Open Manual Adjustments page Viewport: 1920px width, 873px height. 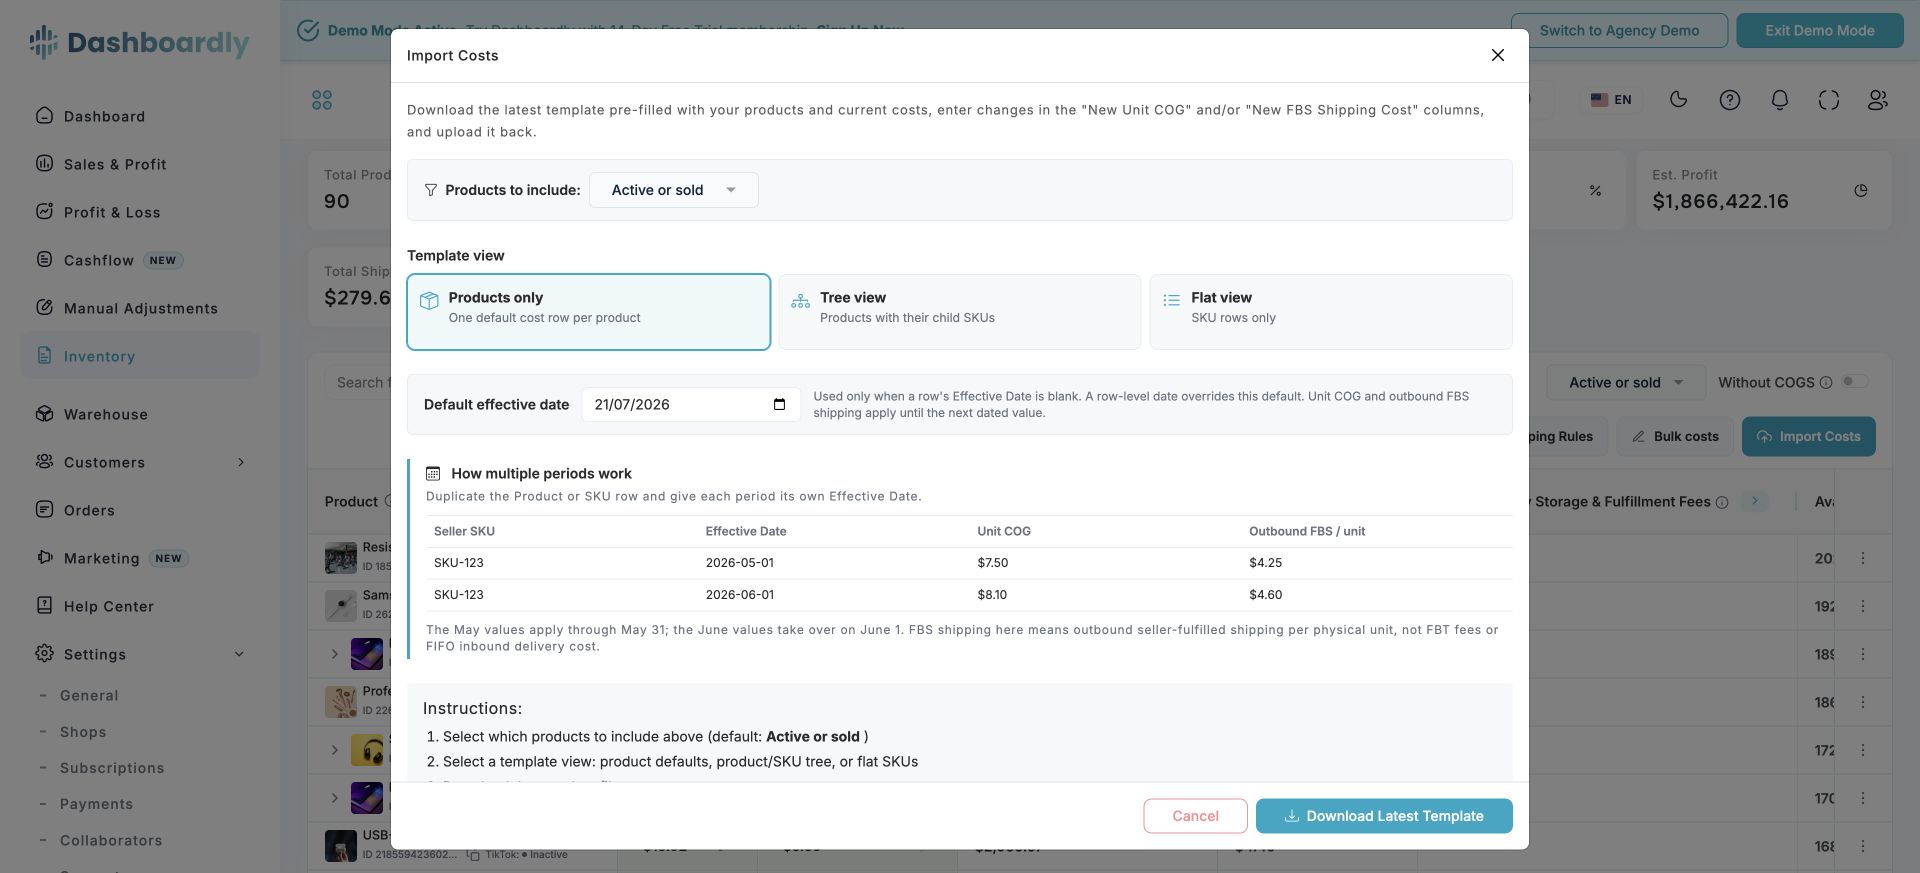(x=140, y=308)
